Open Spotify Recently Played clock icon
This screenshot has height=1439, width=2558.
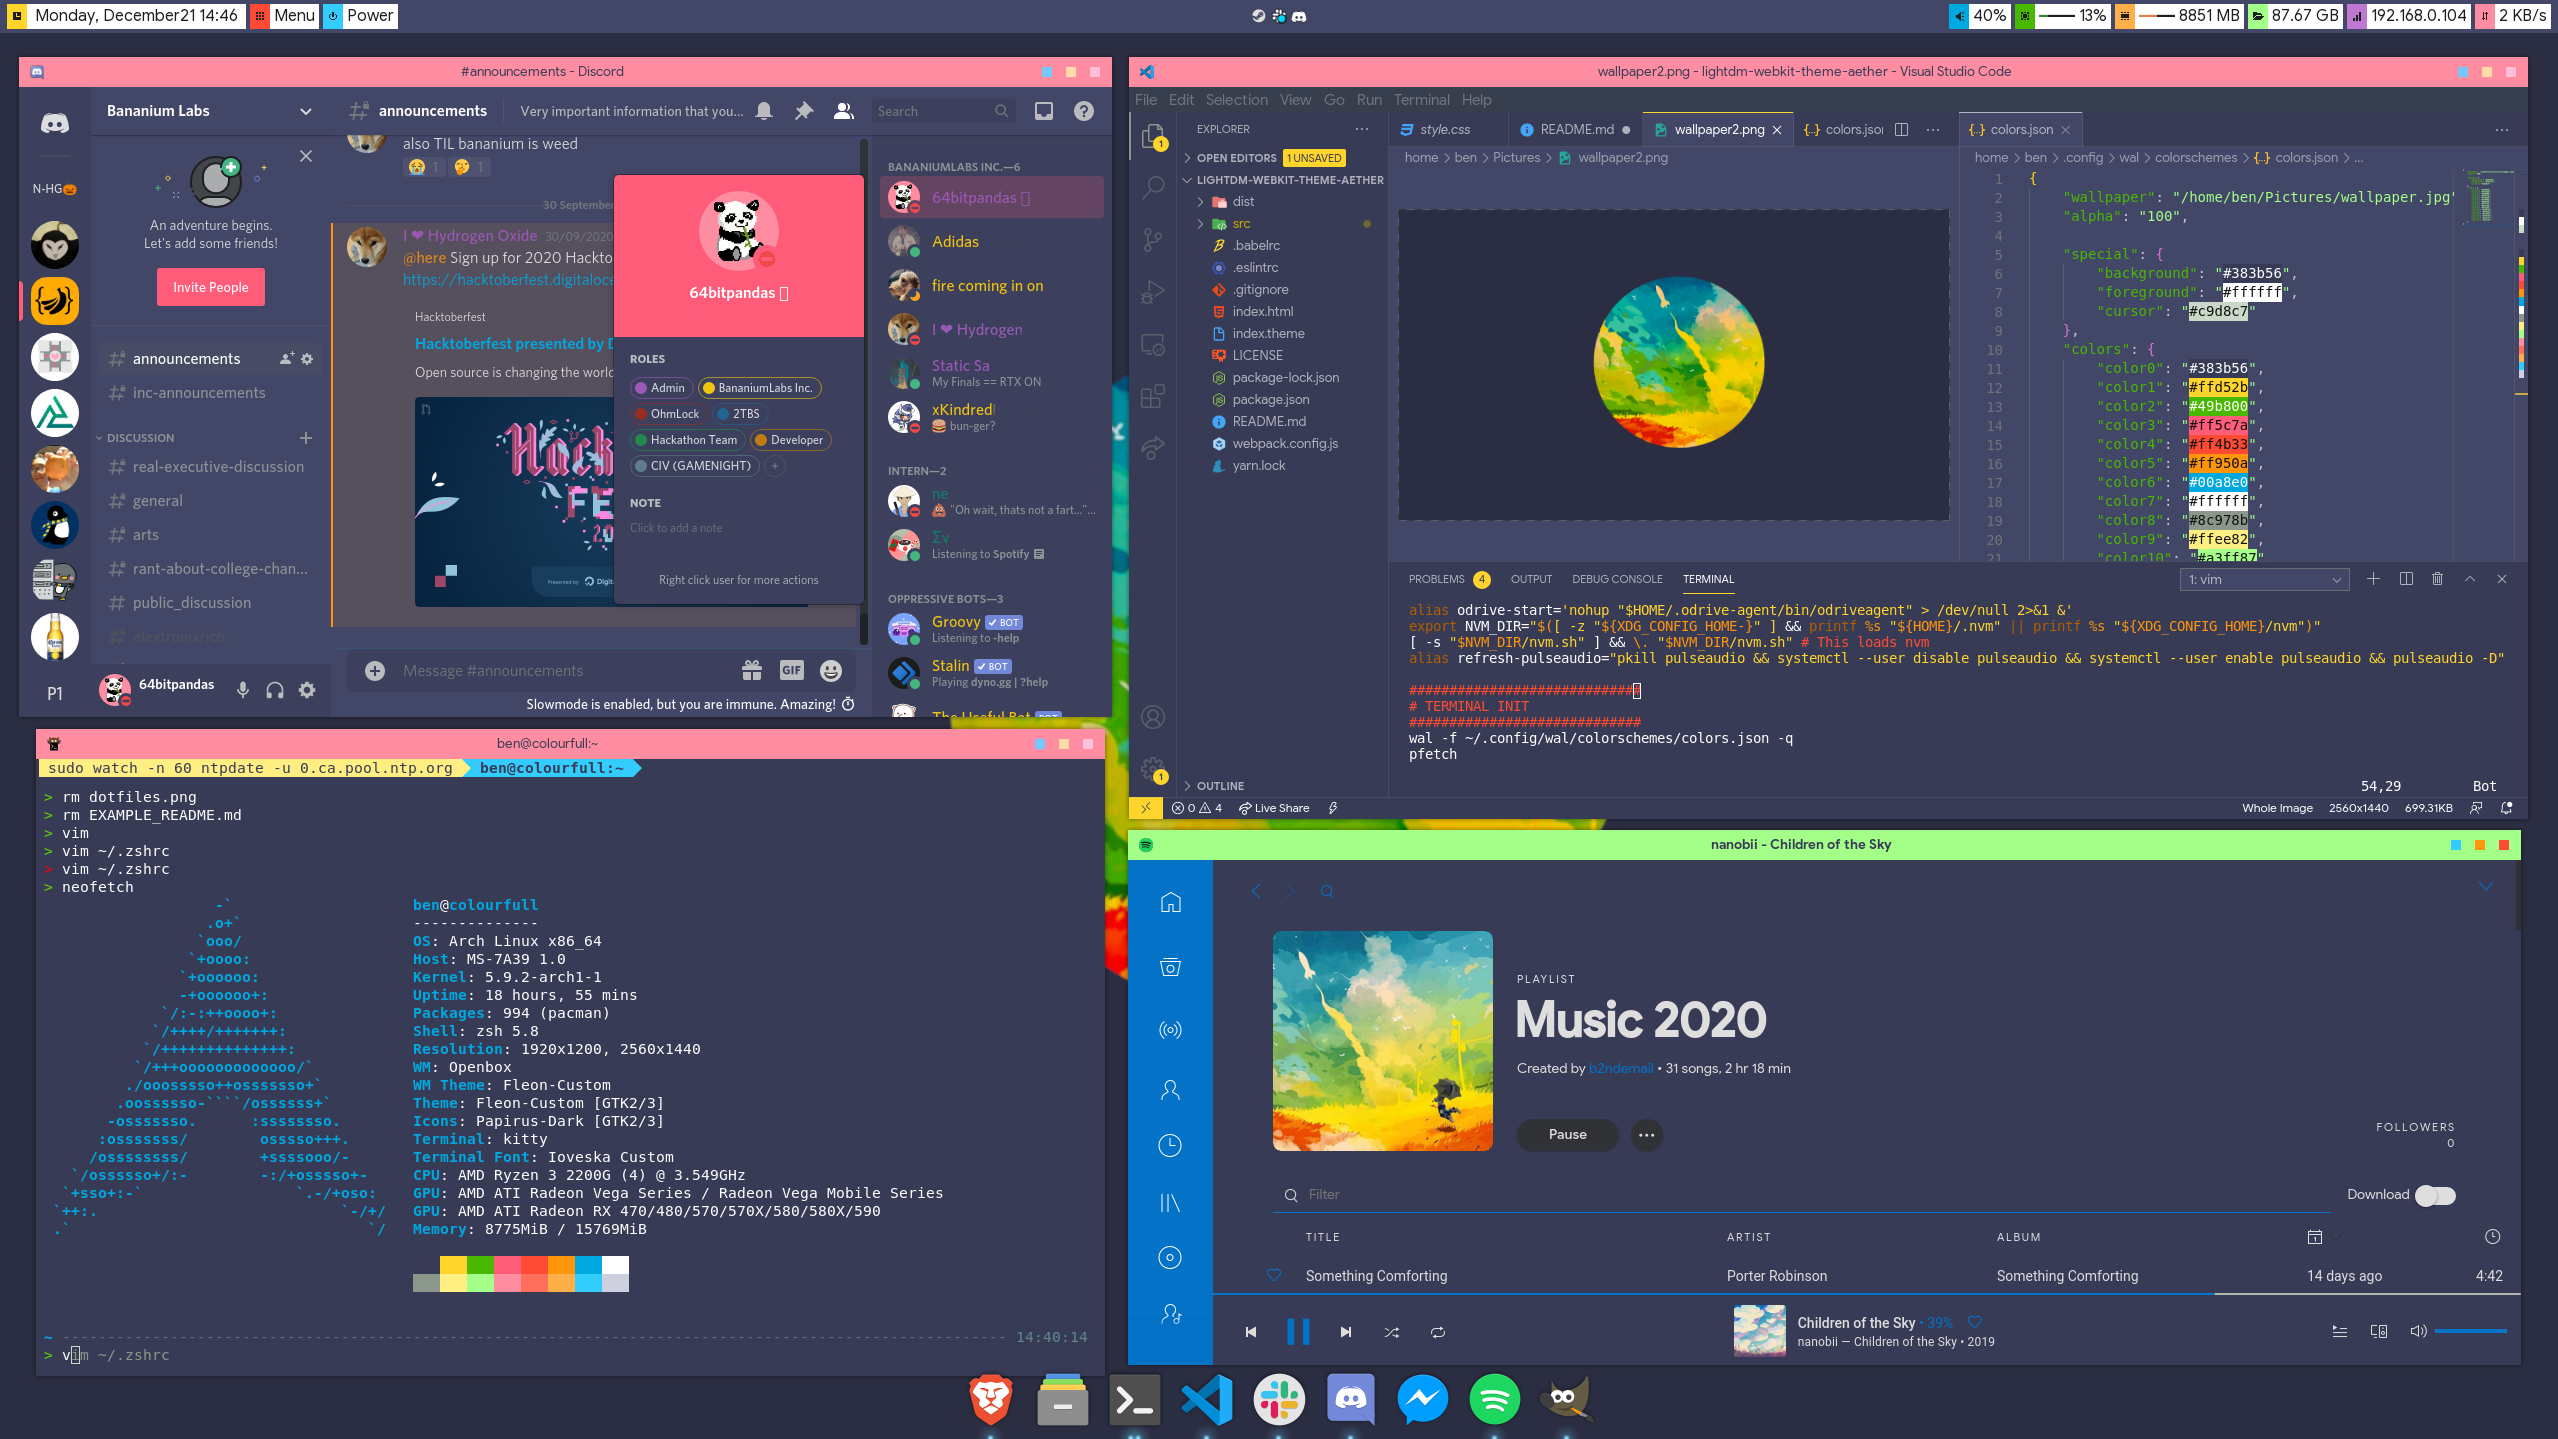1170,1145
